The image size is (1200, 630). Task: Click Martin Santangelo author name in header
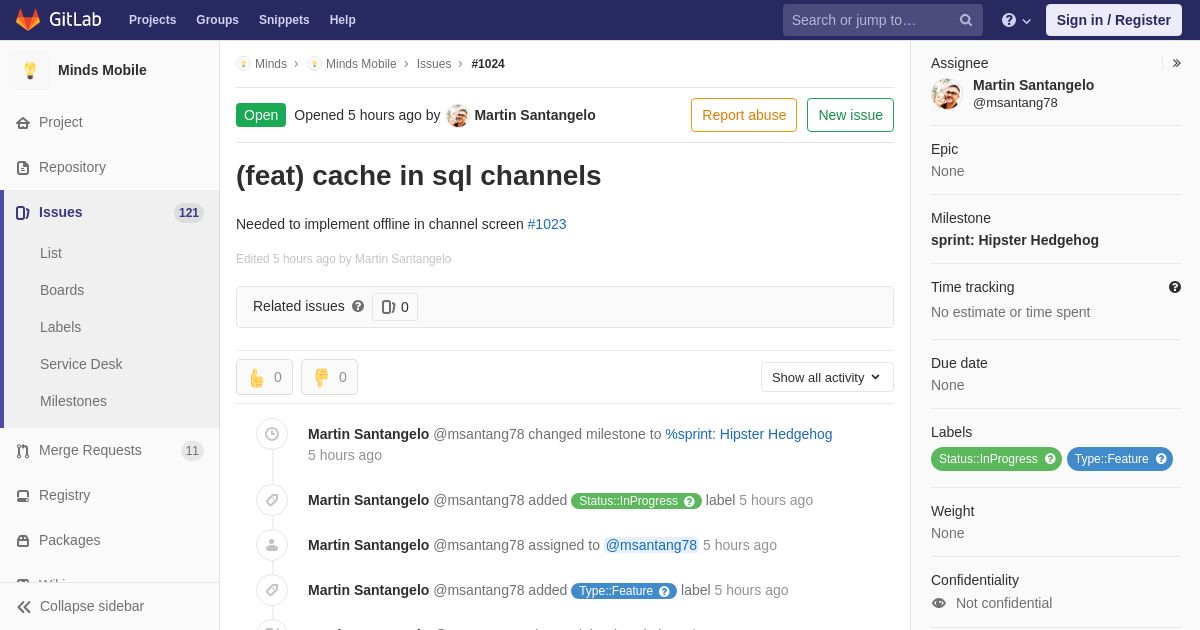(535, 115)
